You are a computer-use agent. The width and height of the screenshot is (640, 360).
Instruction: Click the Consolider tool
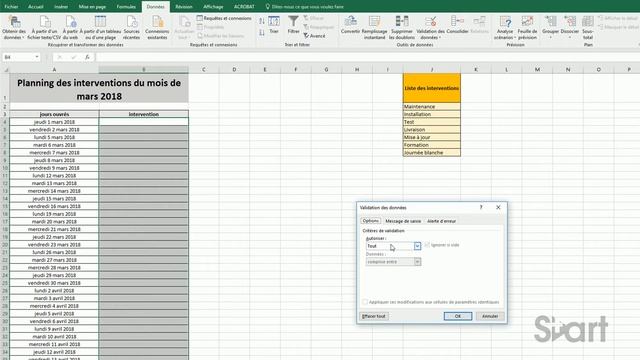pos(457,25)
